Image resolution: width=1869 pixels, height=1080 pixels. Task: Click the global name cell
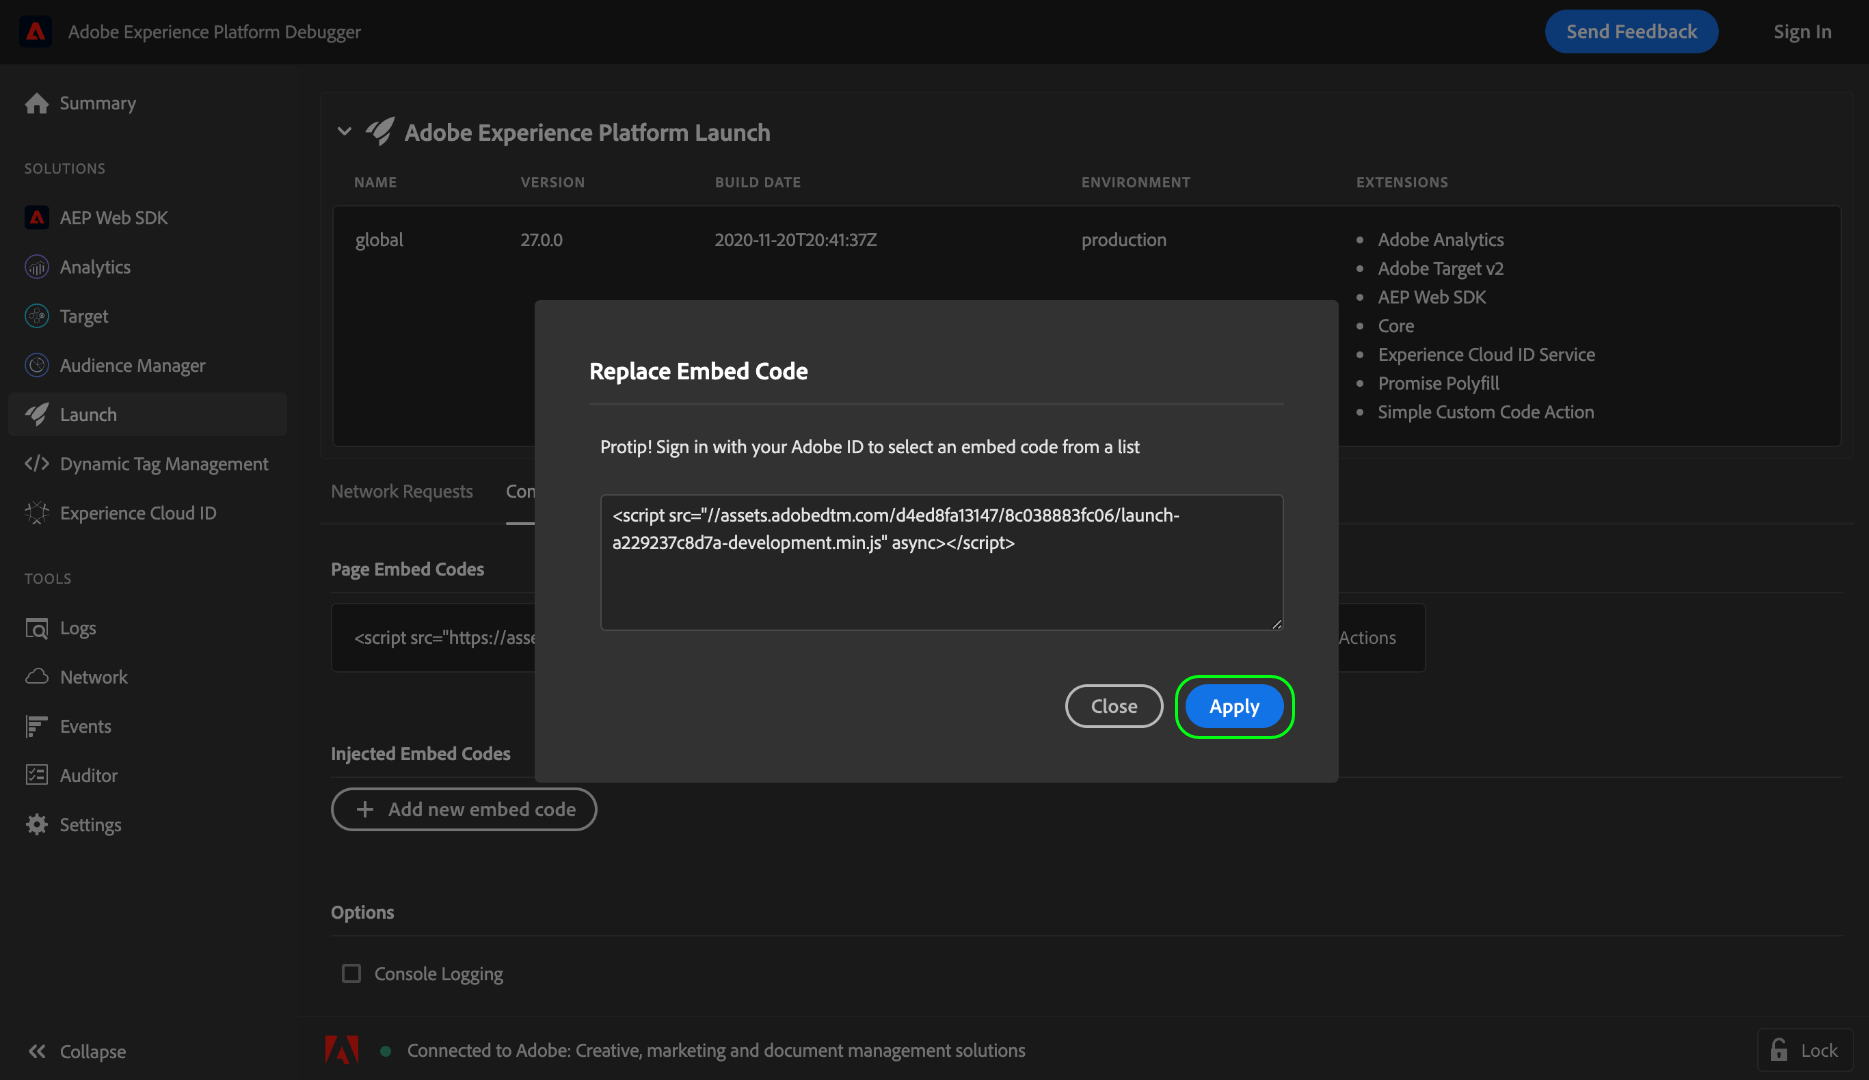[379, 240]
